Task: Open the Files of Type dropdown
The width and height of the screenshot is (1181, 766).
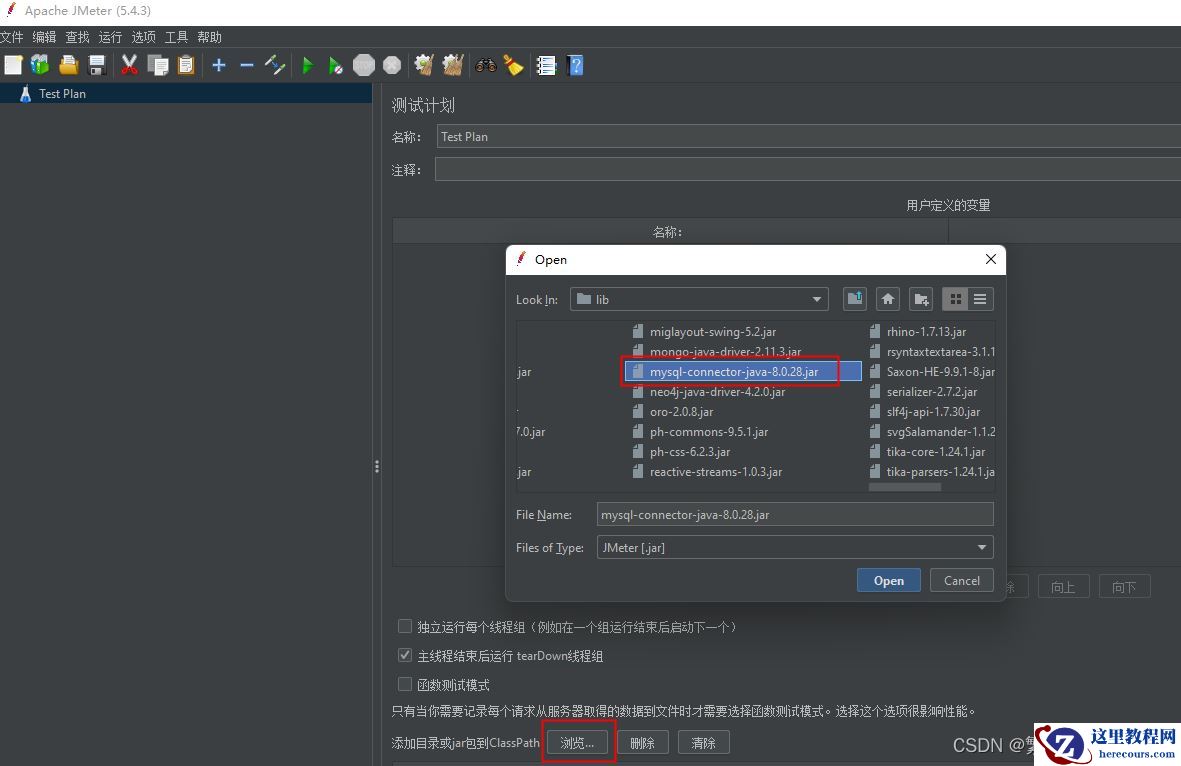Action: pos(795,548)
